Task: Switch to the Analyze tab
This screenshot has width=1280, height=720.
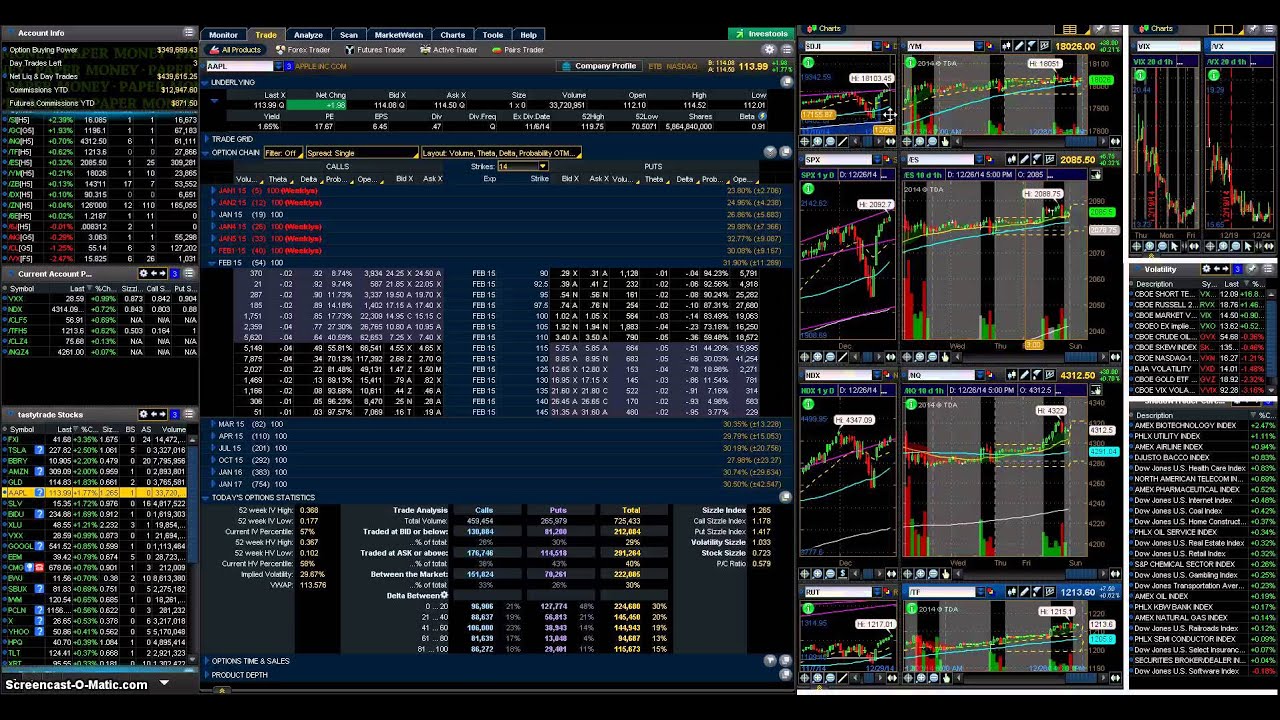Action: tap(308, 35)
